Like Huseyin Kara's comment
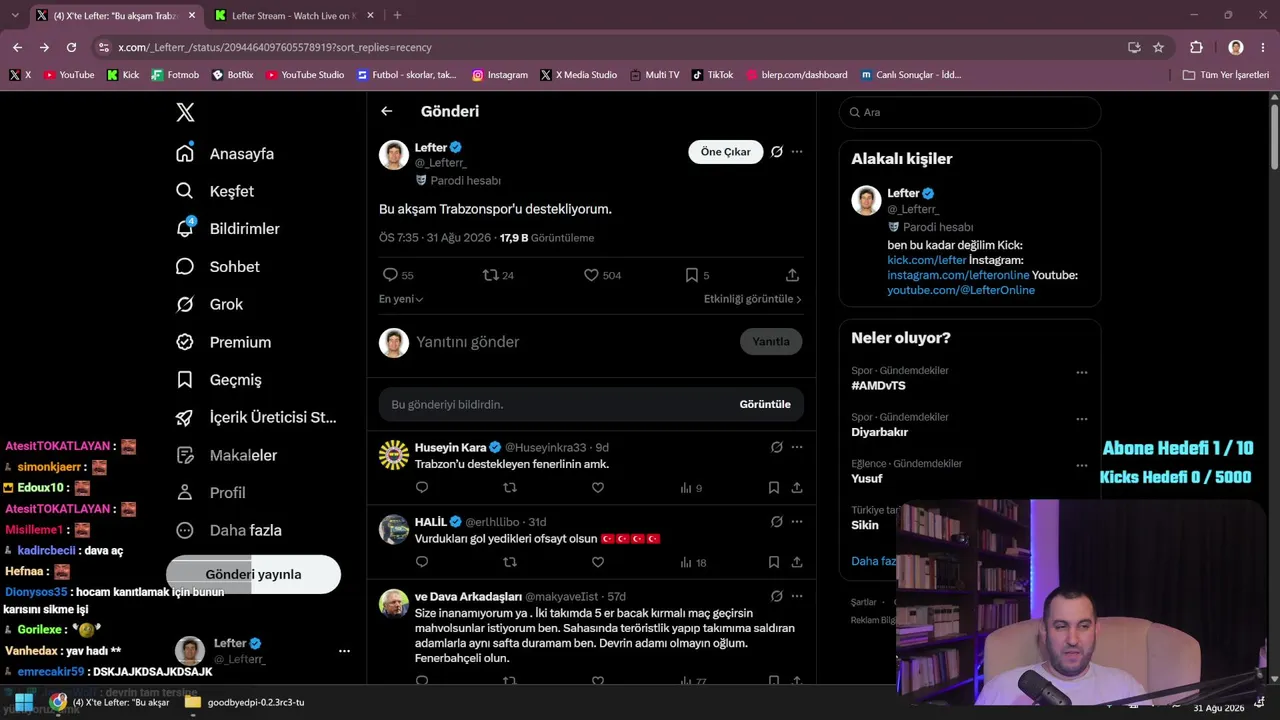Screen dimensions: 1280x720 pyautogui.click(x=598, y=488)
